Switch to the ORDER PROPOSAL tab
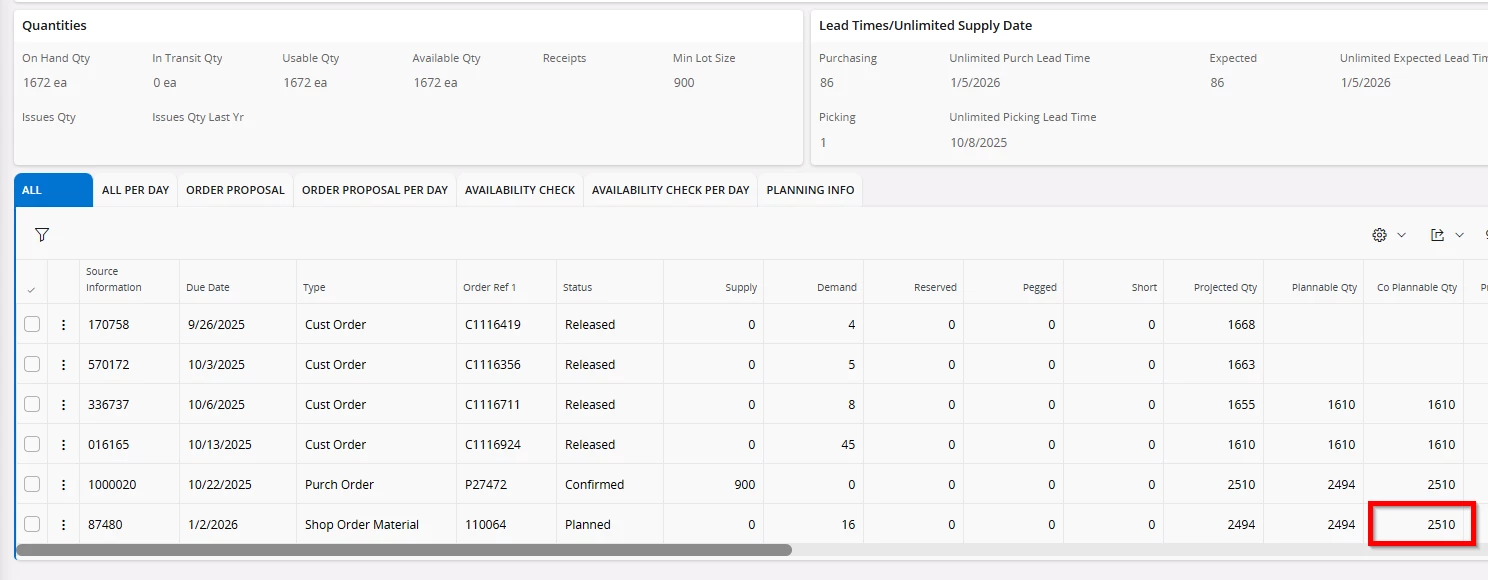This screenshot has width=1488, height=580. point(235,190)
